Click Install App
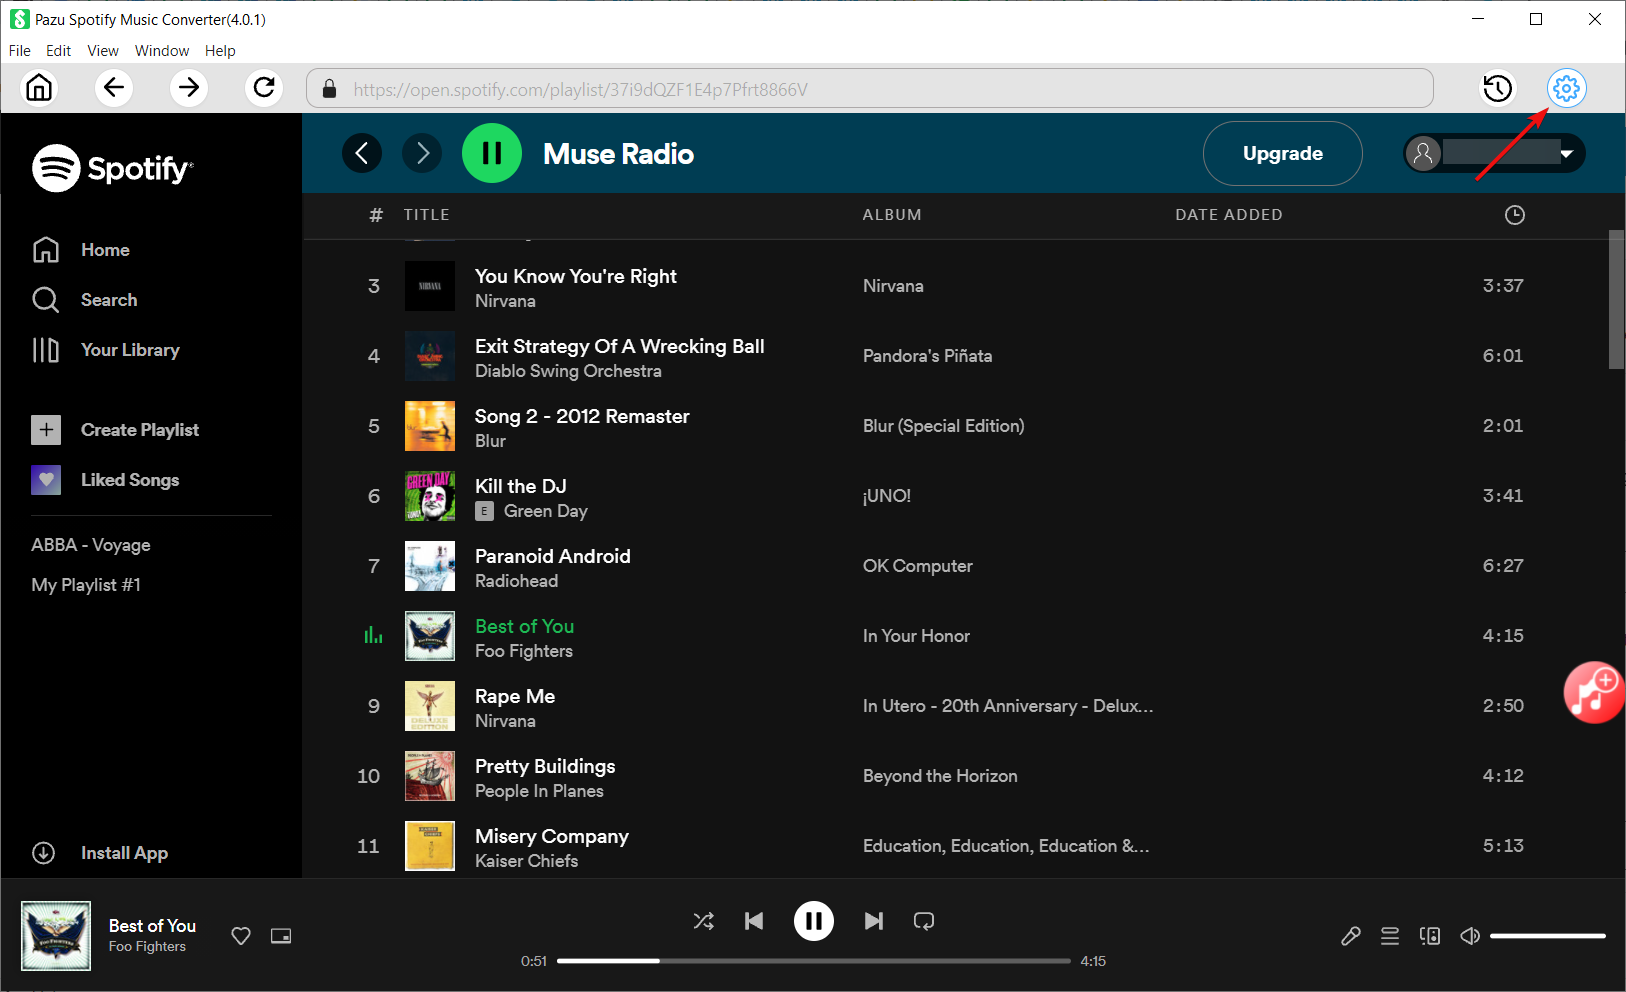The width and height of the screenshot is (1626, 992). tap(100, 853)
